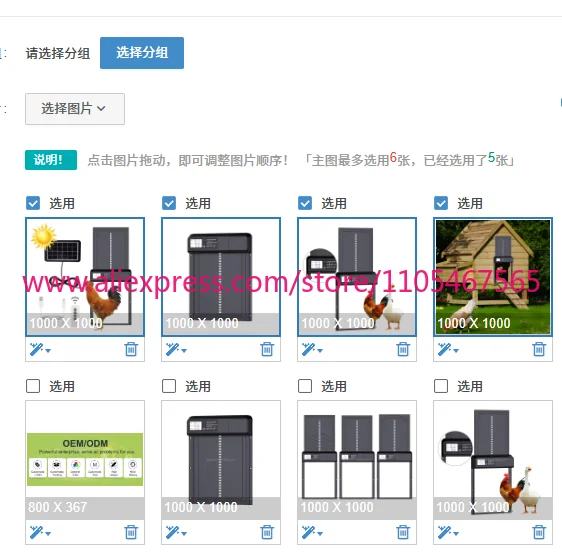Click the 请选择分组 text
The image size is (562, 560).
58,53
